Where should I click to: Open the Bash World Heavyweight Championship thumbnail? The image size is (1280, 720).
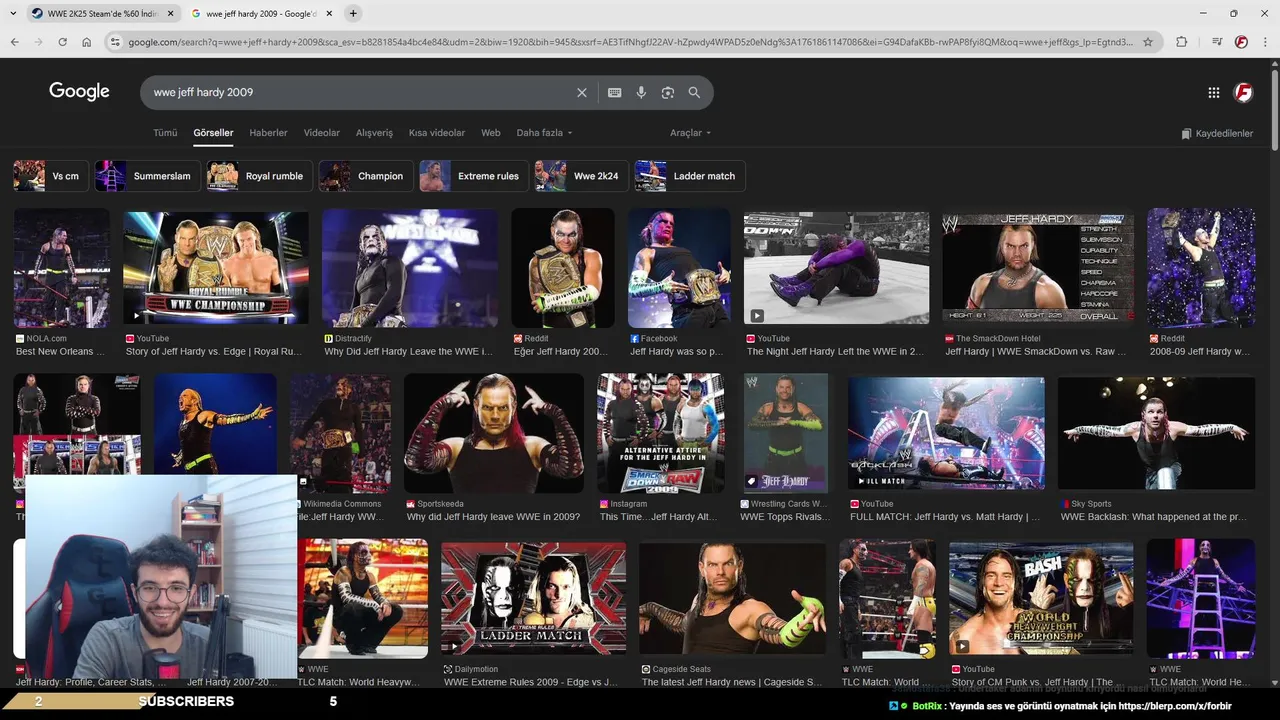click(1041, 598)
